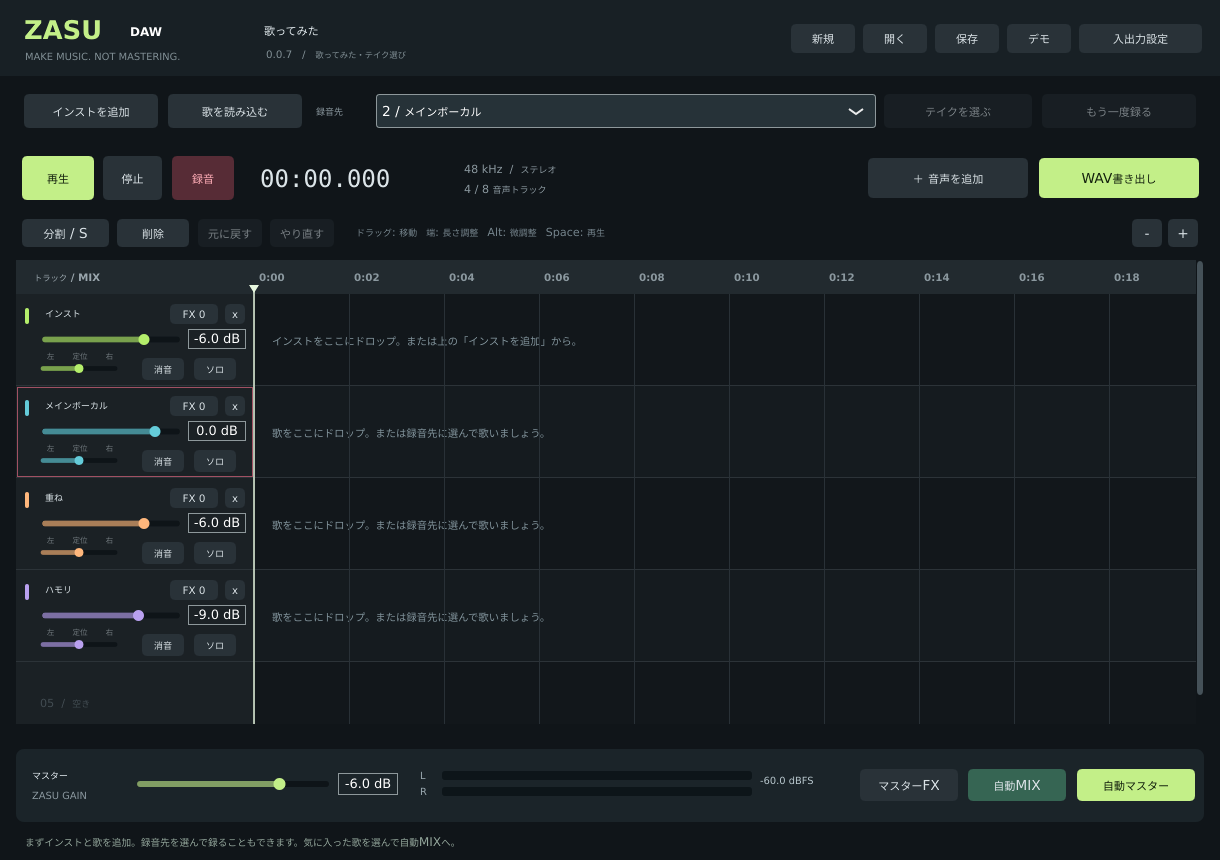Click the インスト track volume slider handle
Image resolution: width=1220 pixels, height=860 pixels.
pos(144,339)
